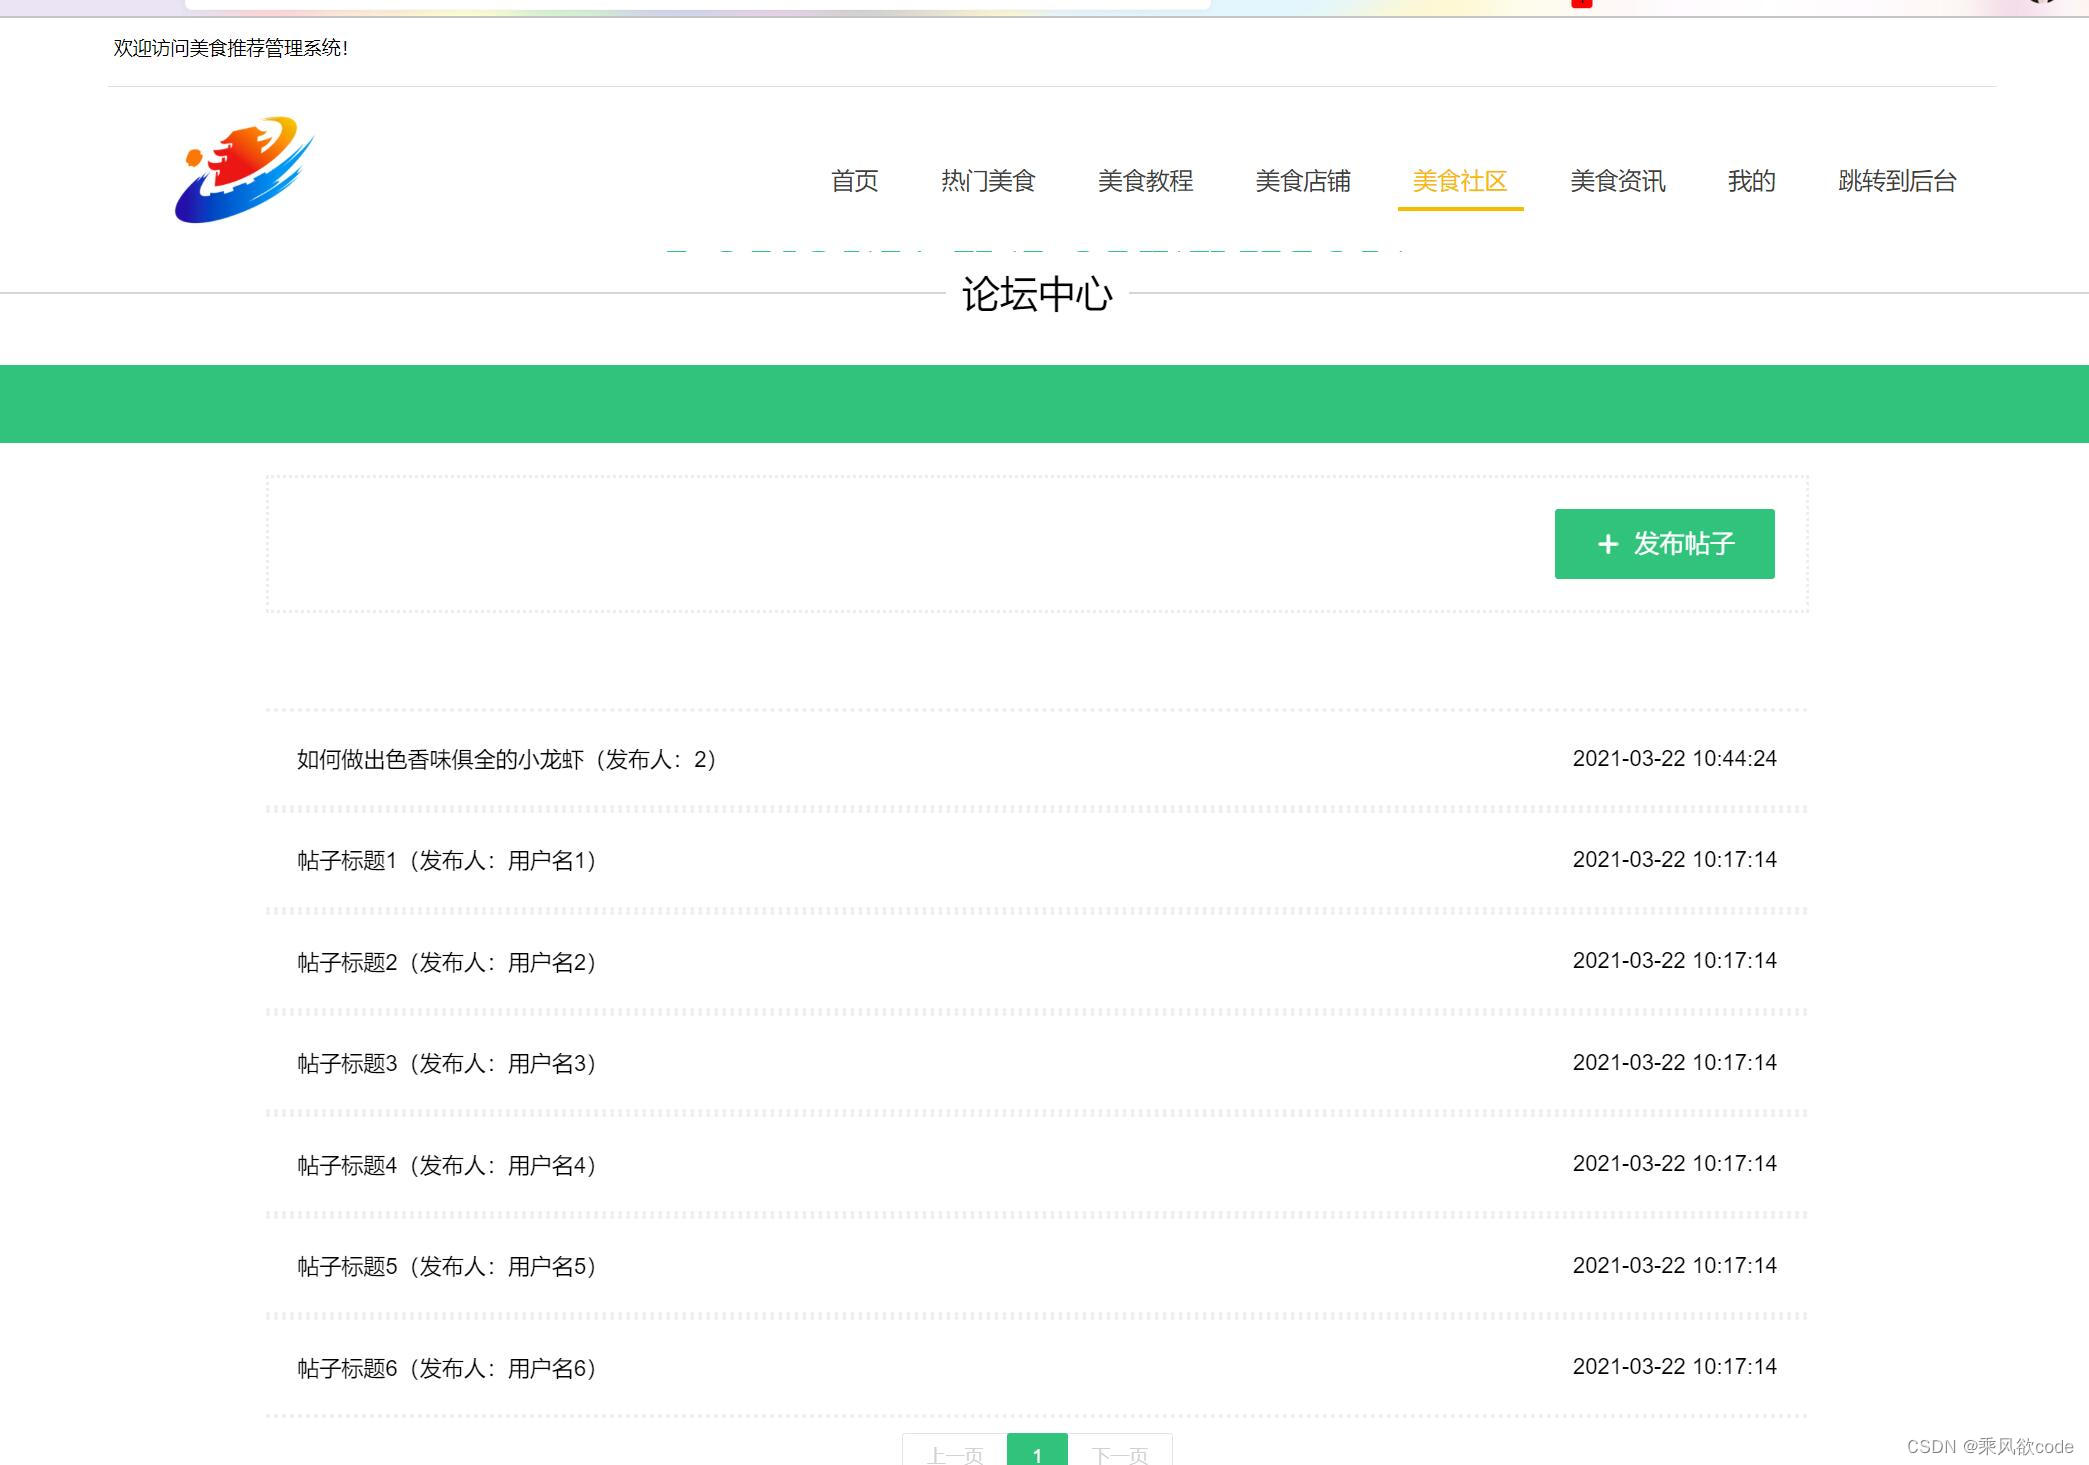2089x1465 pixels.
Task: Select the 美食教程 menu item
Action: point(1145,181)
